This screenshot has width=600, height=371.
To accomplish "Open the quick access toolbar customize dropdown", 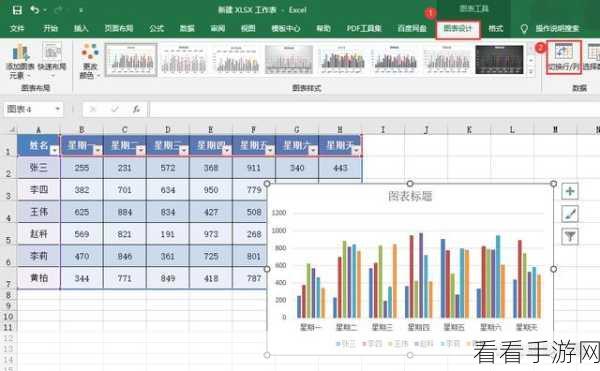I will tap(81, 10).
